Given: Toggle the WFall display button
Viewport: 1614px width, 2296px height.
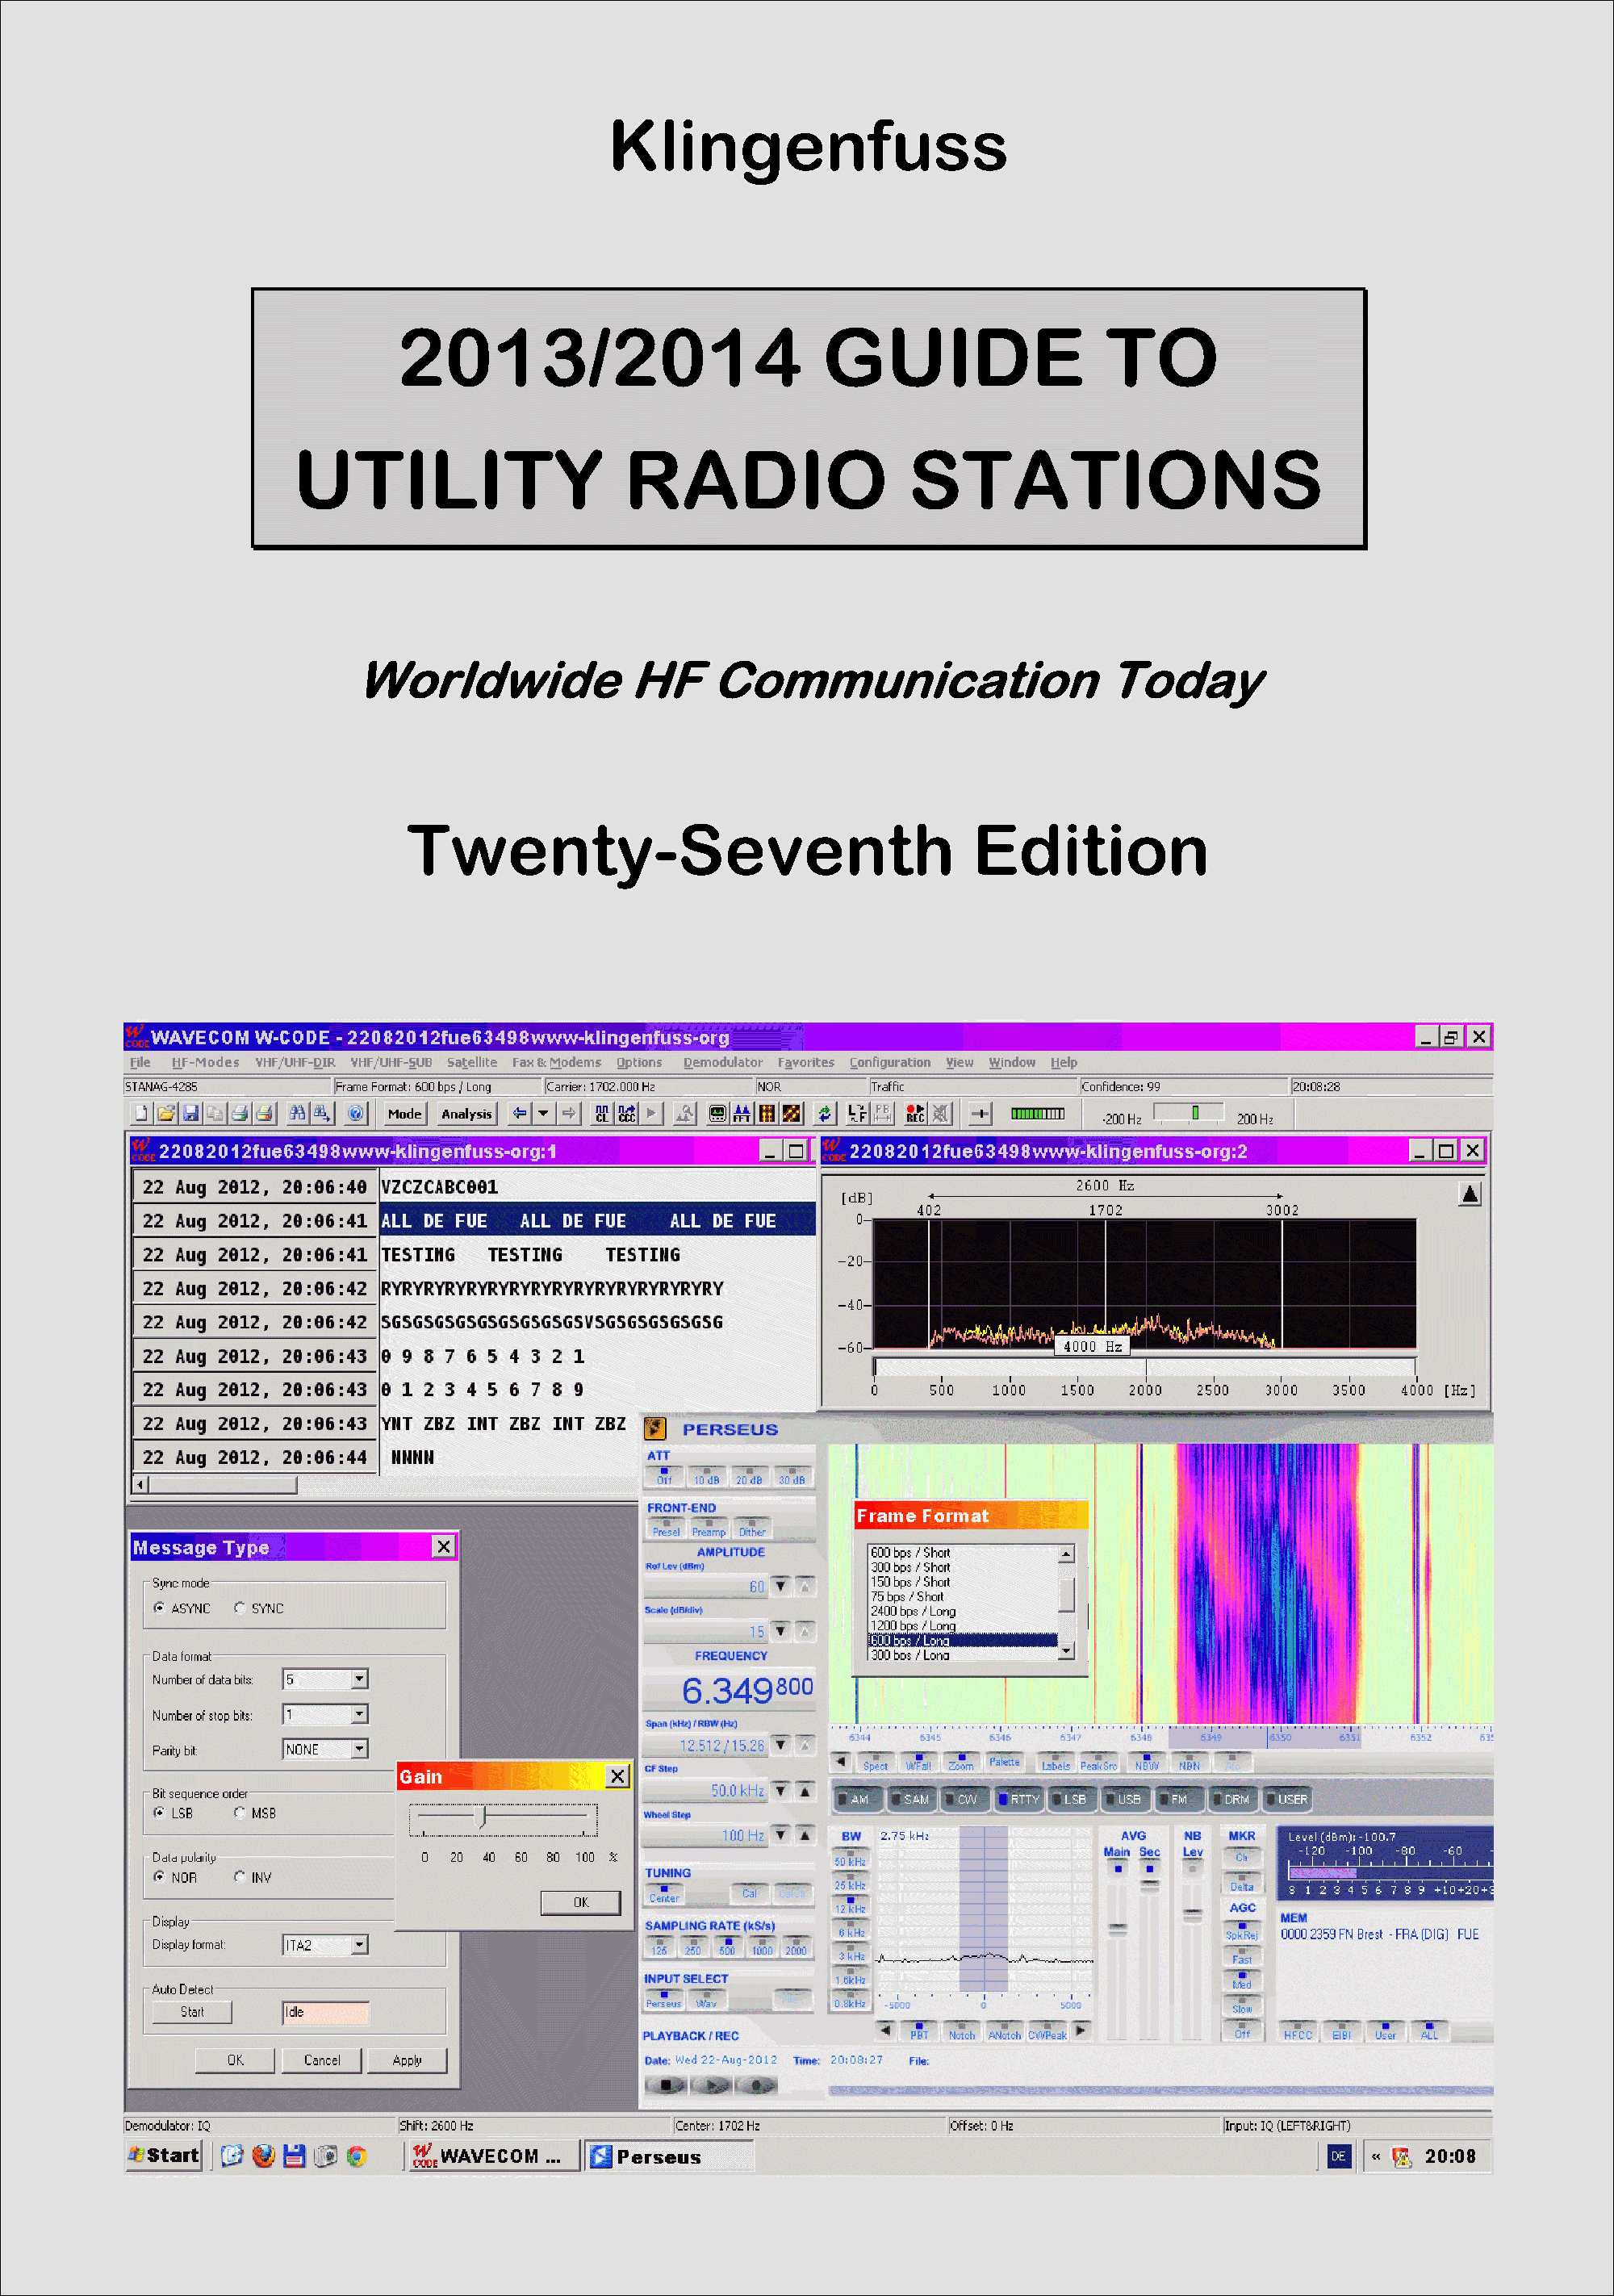Looking at the screenshot, I should (918, 1762).
